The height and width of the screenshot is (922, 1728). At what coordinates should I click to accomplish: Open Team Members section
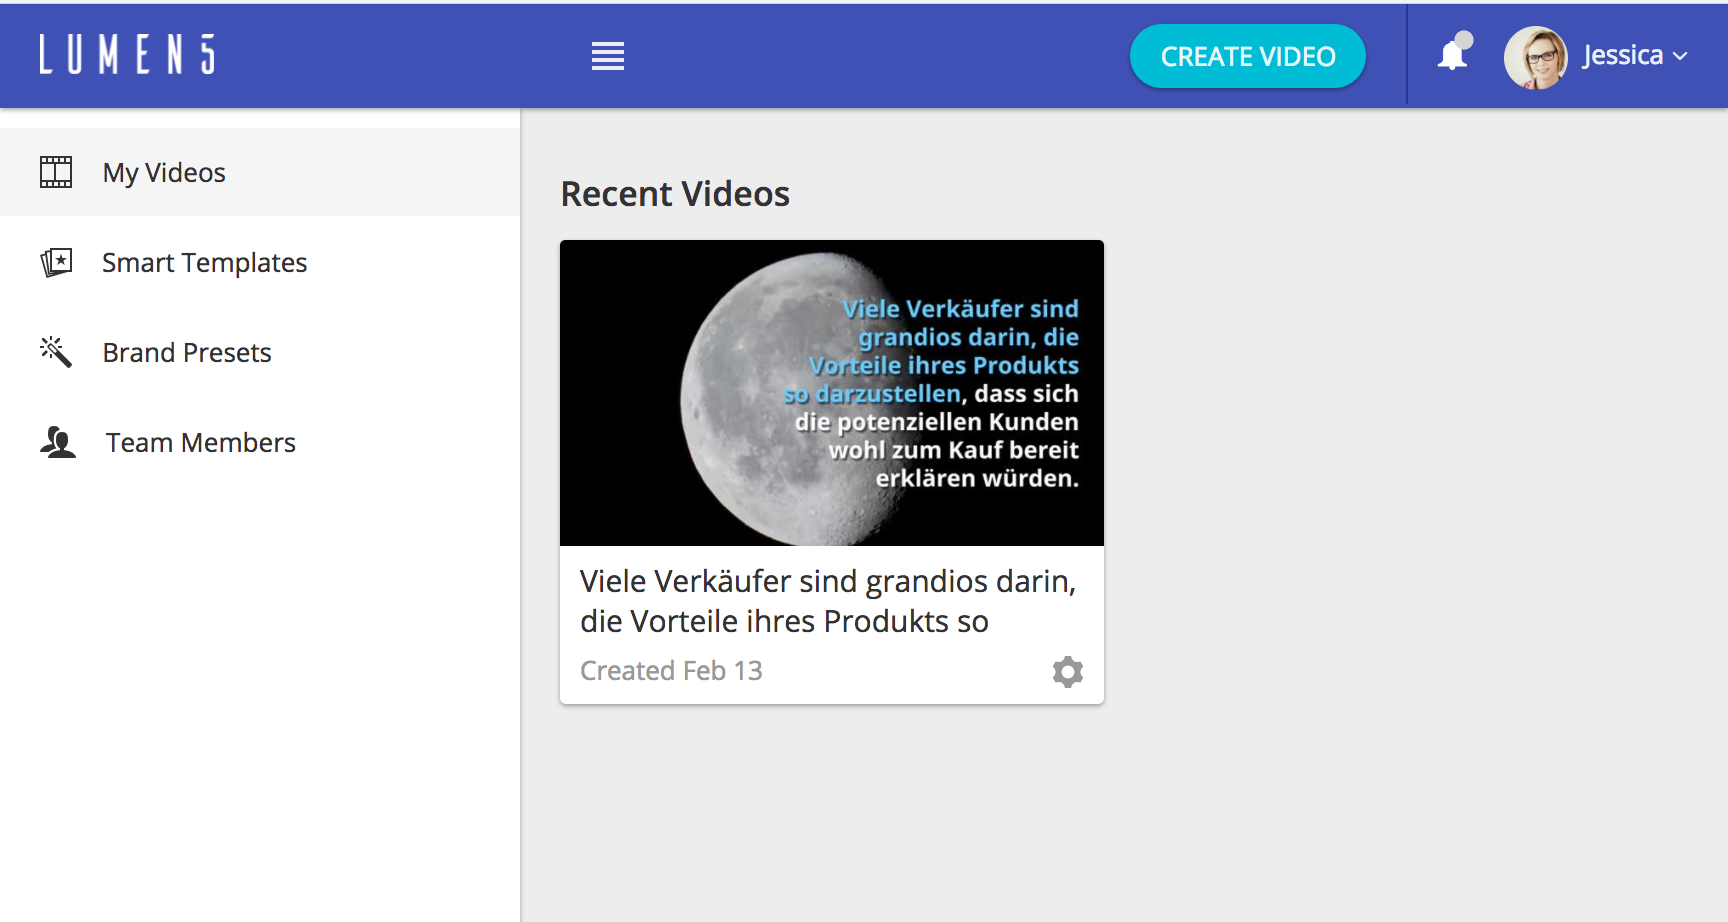[x=260, y=442]
